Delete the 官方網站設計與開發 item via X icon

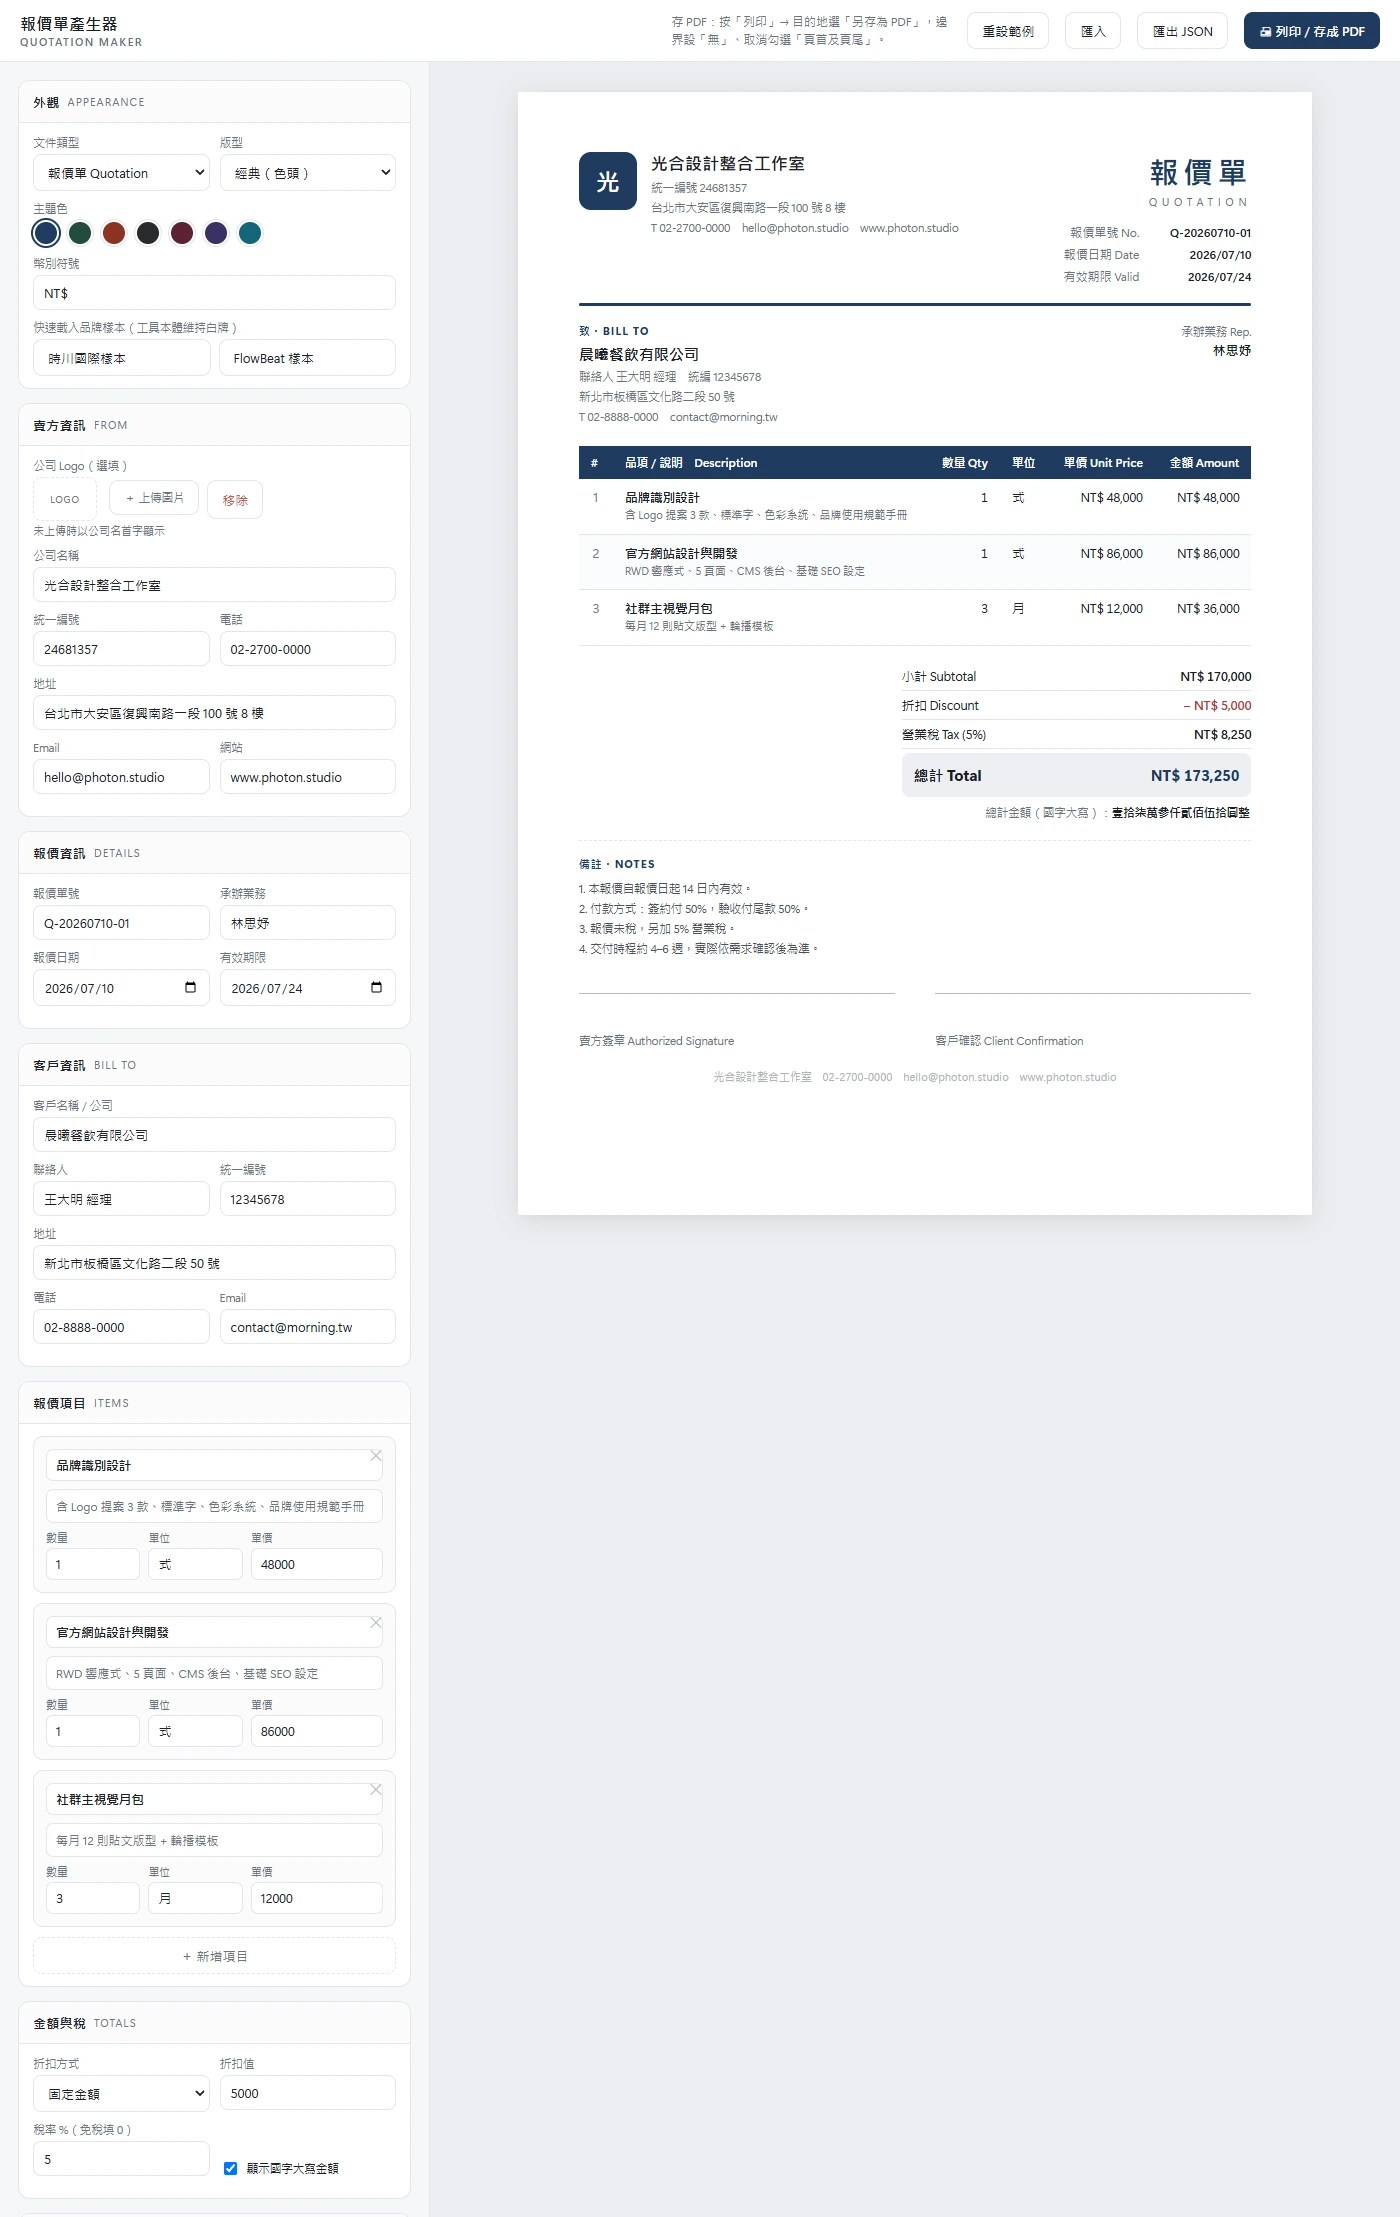pyautogui.click(x=376, y=1623)
